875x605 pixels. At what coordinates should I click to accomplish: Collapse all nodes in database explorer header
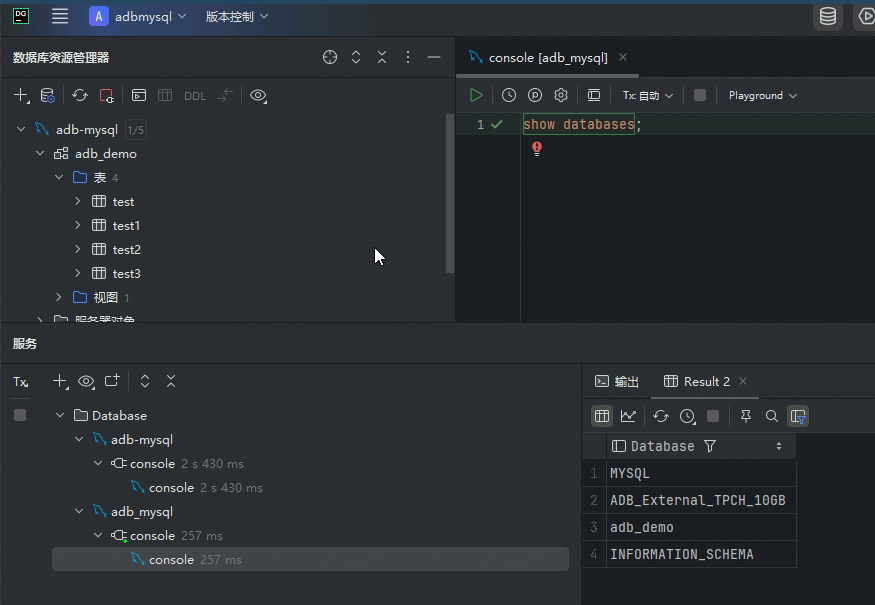(x=382, y=57)
